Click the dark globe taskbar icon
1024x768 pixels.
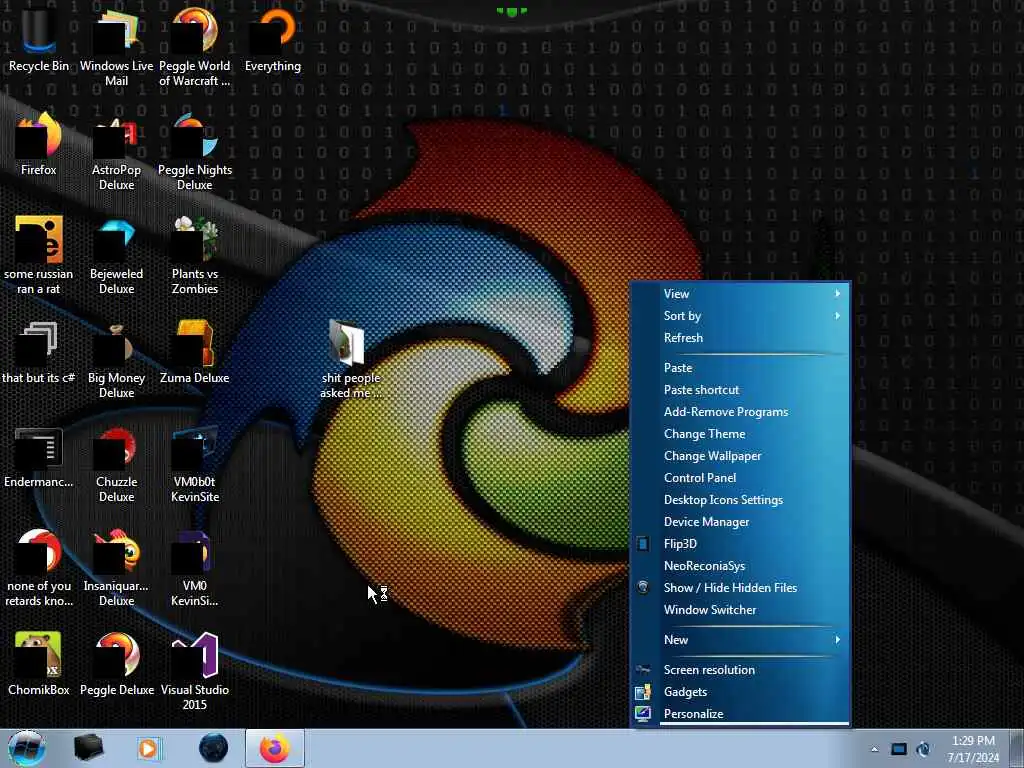click(x=214, y=748)
